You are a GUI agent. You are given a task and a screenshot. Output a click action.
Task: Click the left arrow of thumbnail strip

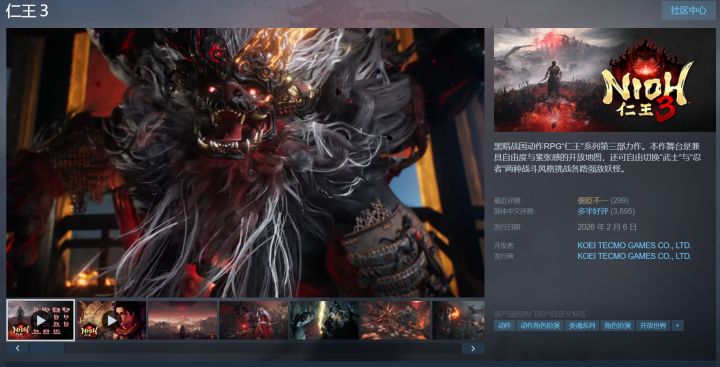coord(18,348)
